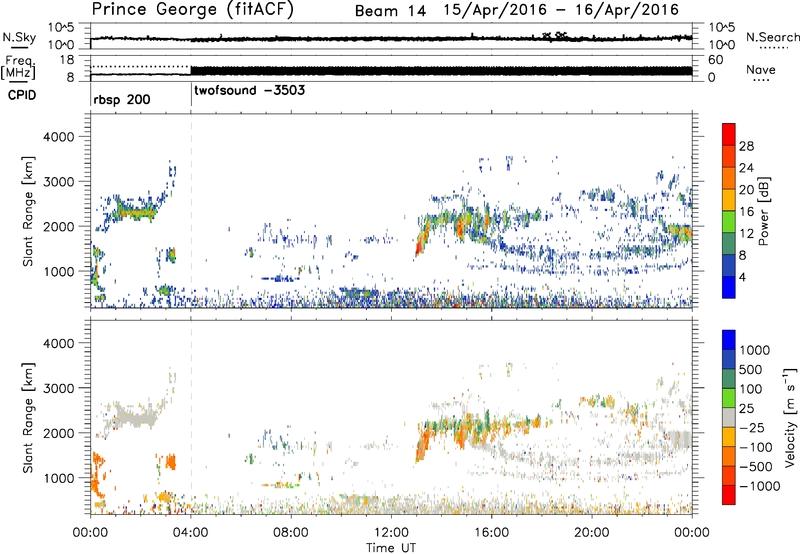Click the '16:00' time axis tick label
This screenshot has width=800, height=554.
click(x=491, y=533)
